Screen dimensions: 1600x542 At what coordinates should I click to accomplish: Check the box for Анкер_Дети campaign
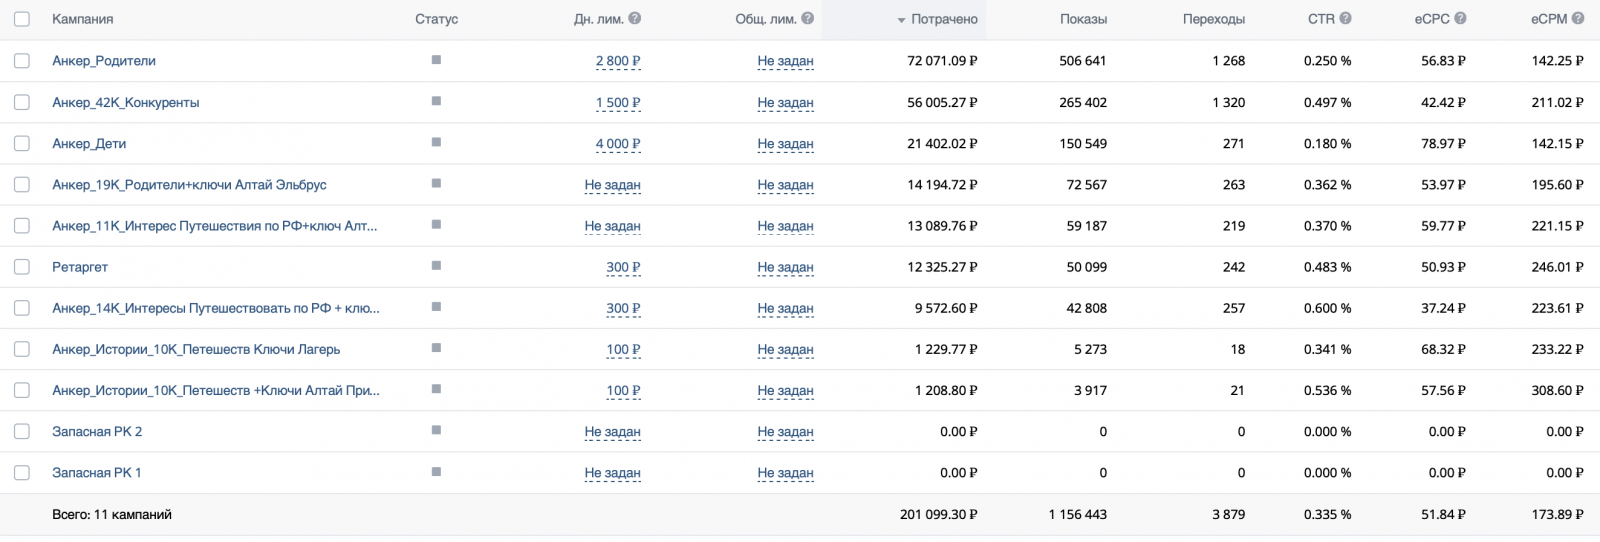(22, 143)
